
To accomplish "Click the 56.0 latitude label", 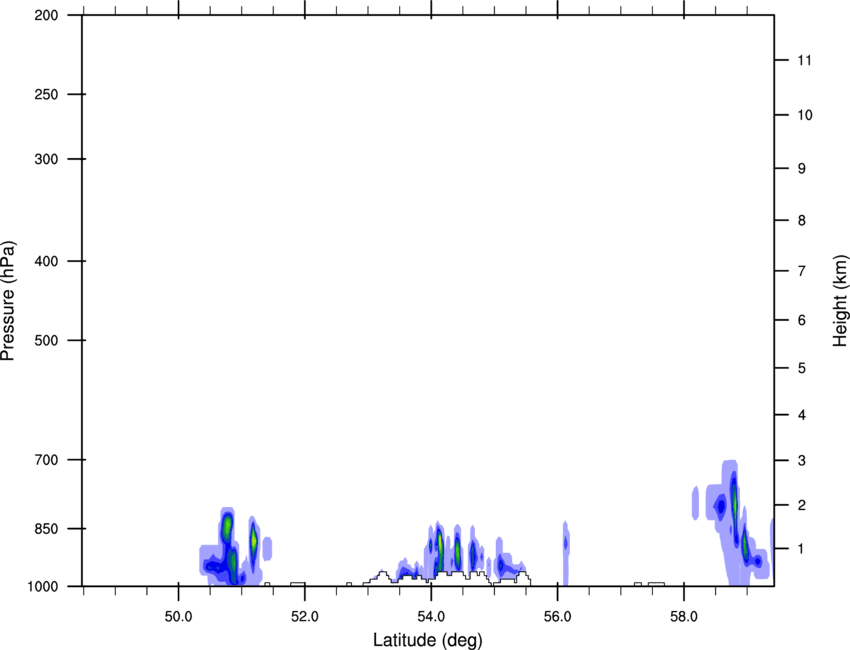I will coord(558,616).
